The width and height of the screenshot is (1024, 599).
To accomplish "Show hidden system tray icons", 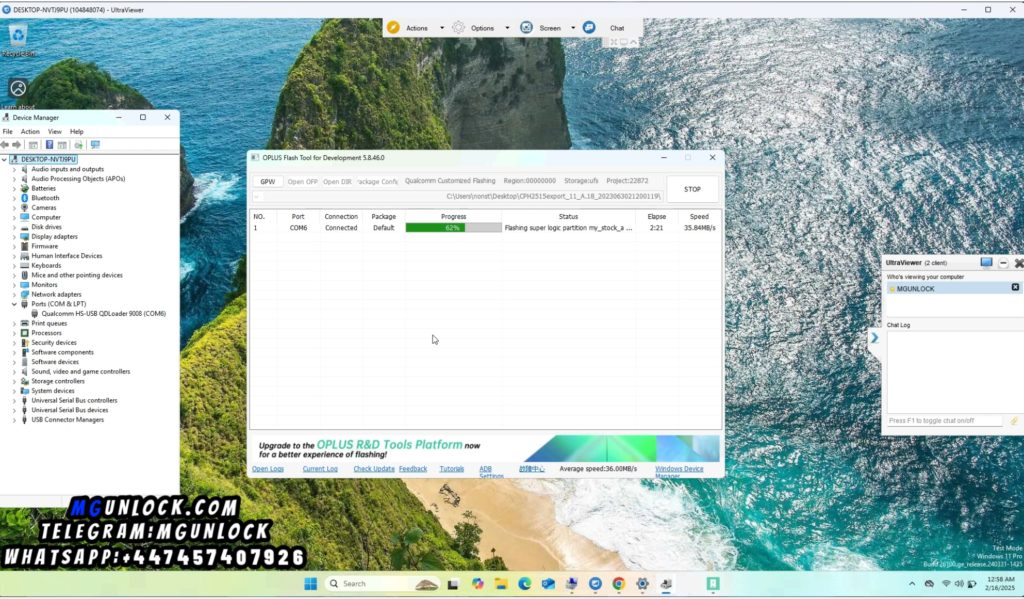I will pyautogui.click(x=912, y=584).
